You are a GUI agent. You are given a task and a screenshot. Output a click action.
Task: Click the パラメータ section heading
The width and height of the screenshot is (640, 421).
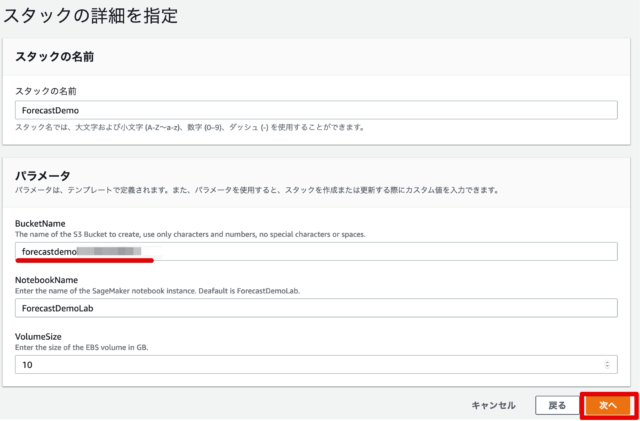pos(43,176)
